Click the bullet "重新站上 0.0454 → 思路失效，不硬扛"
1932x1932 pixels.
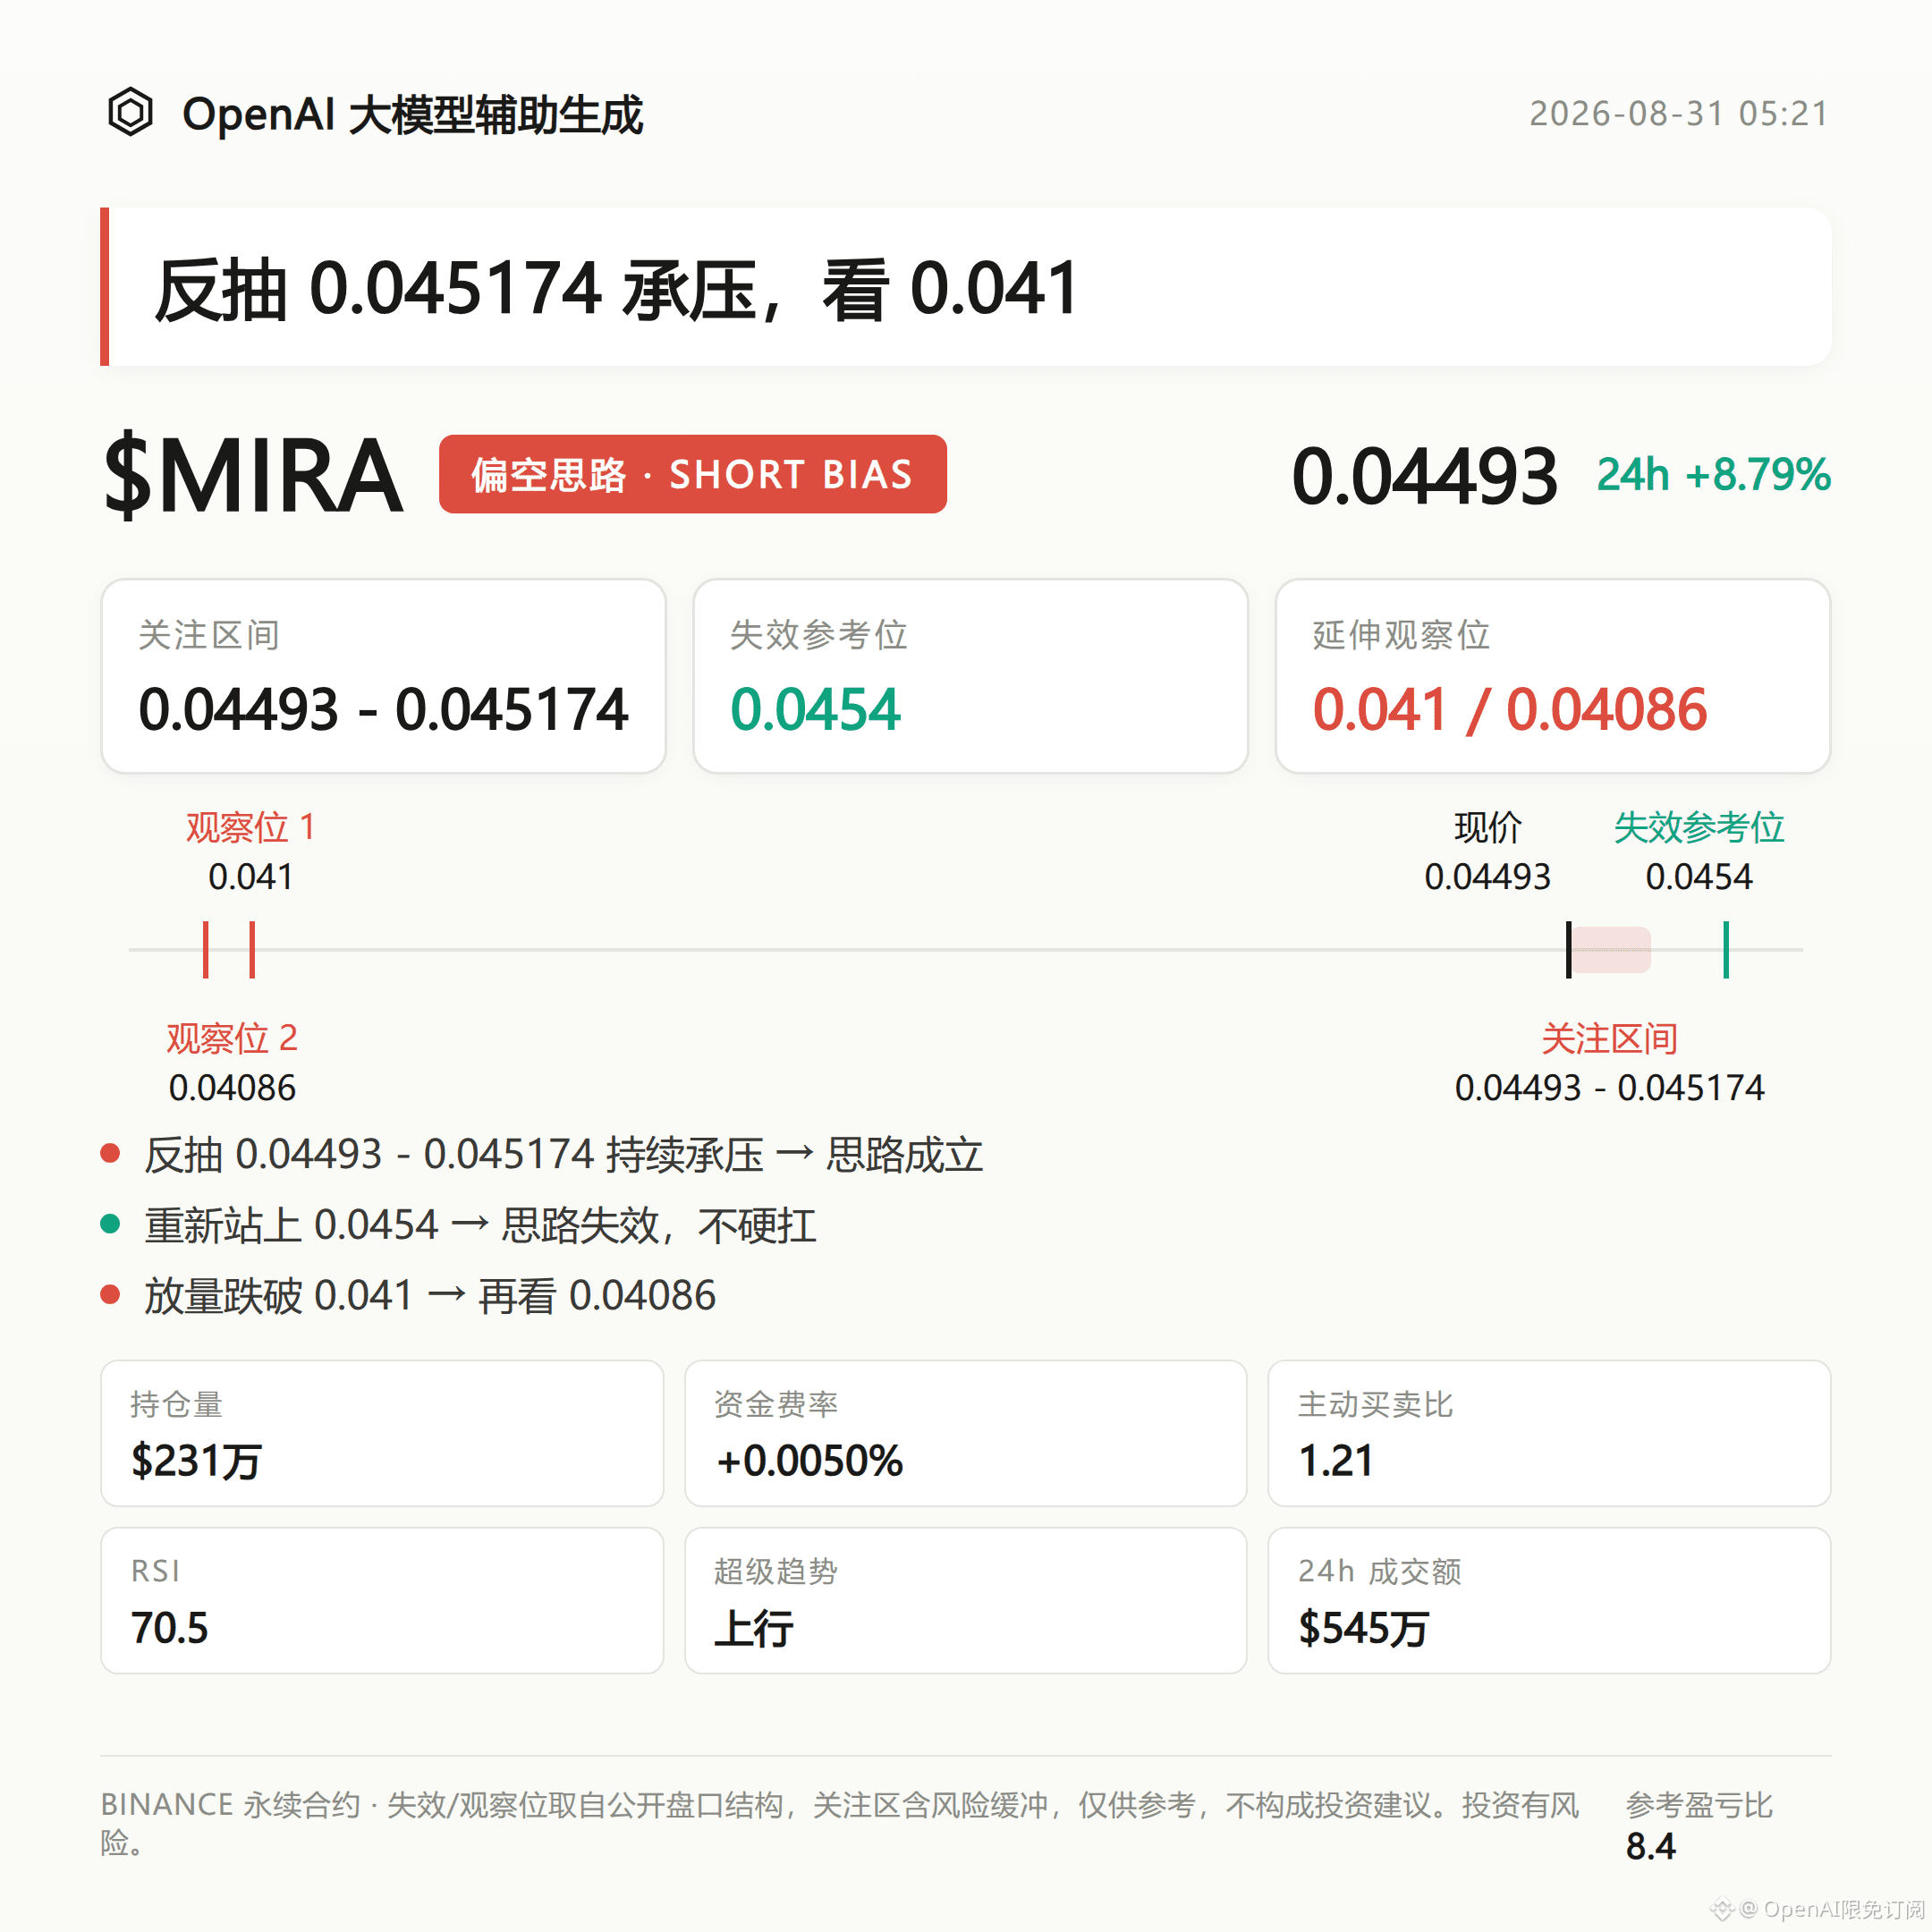pyautogui.click(x=480, y=1225)
